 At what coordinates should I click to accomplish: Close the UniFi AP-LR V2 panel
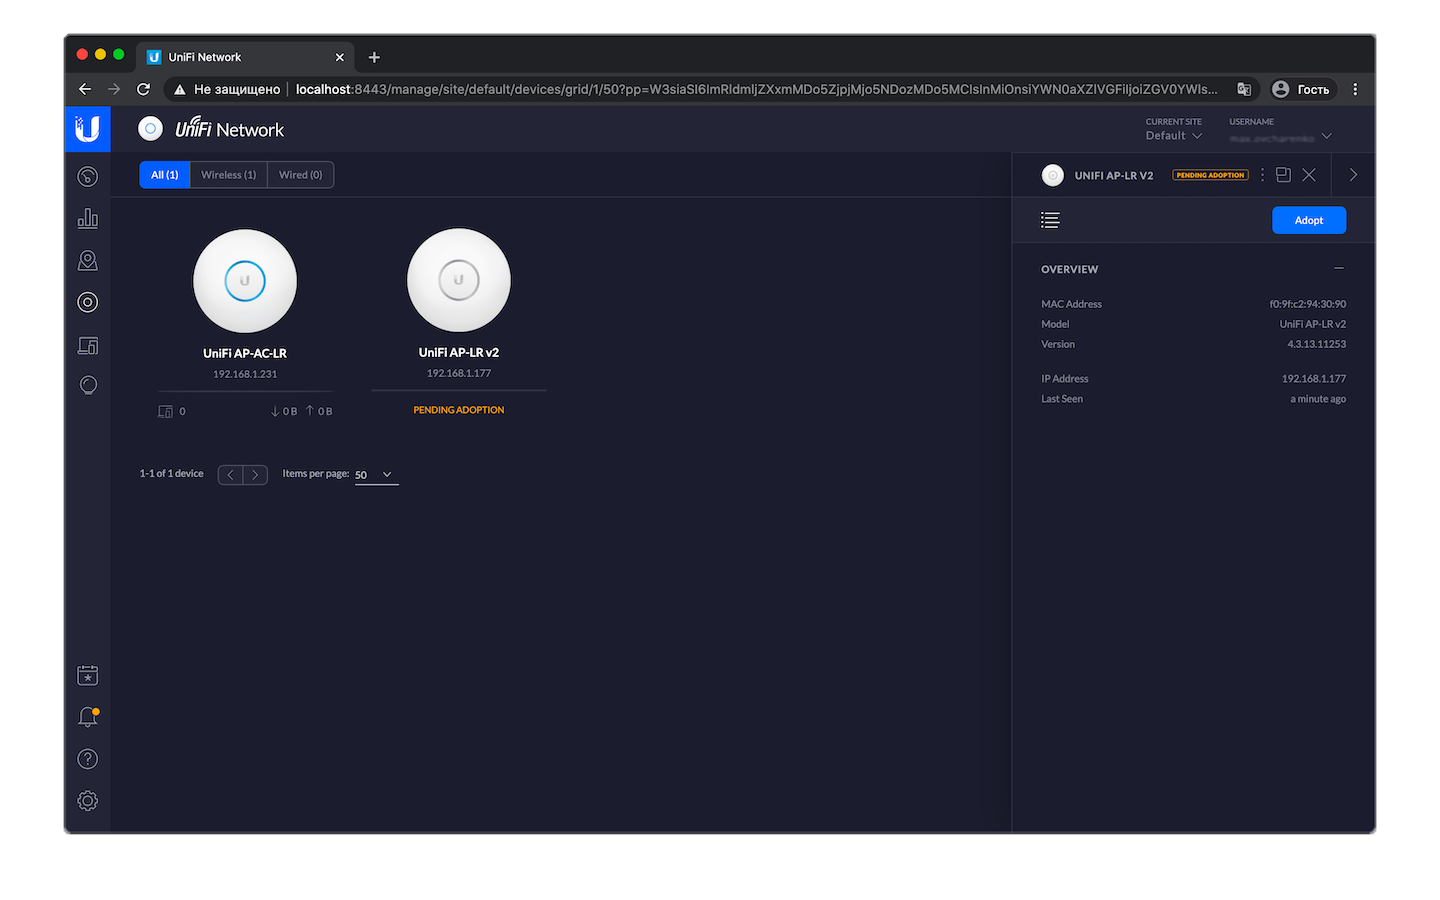1309,175
